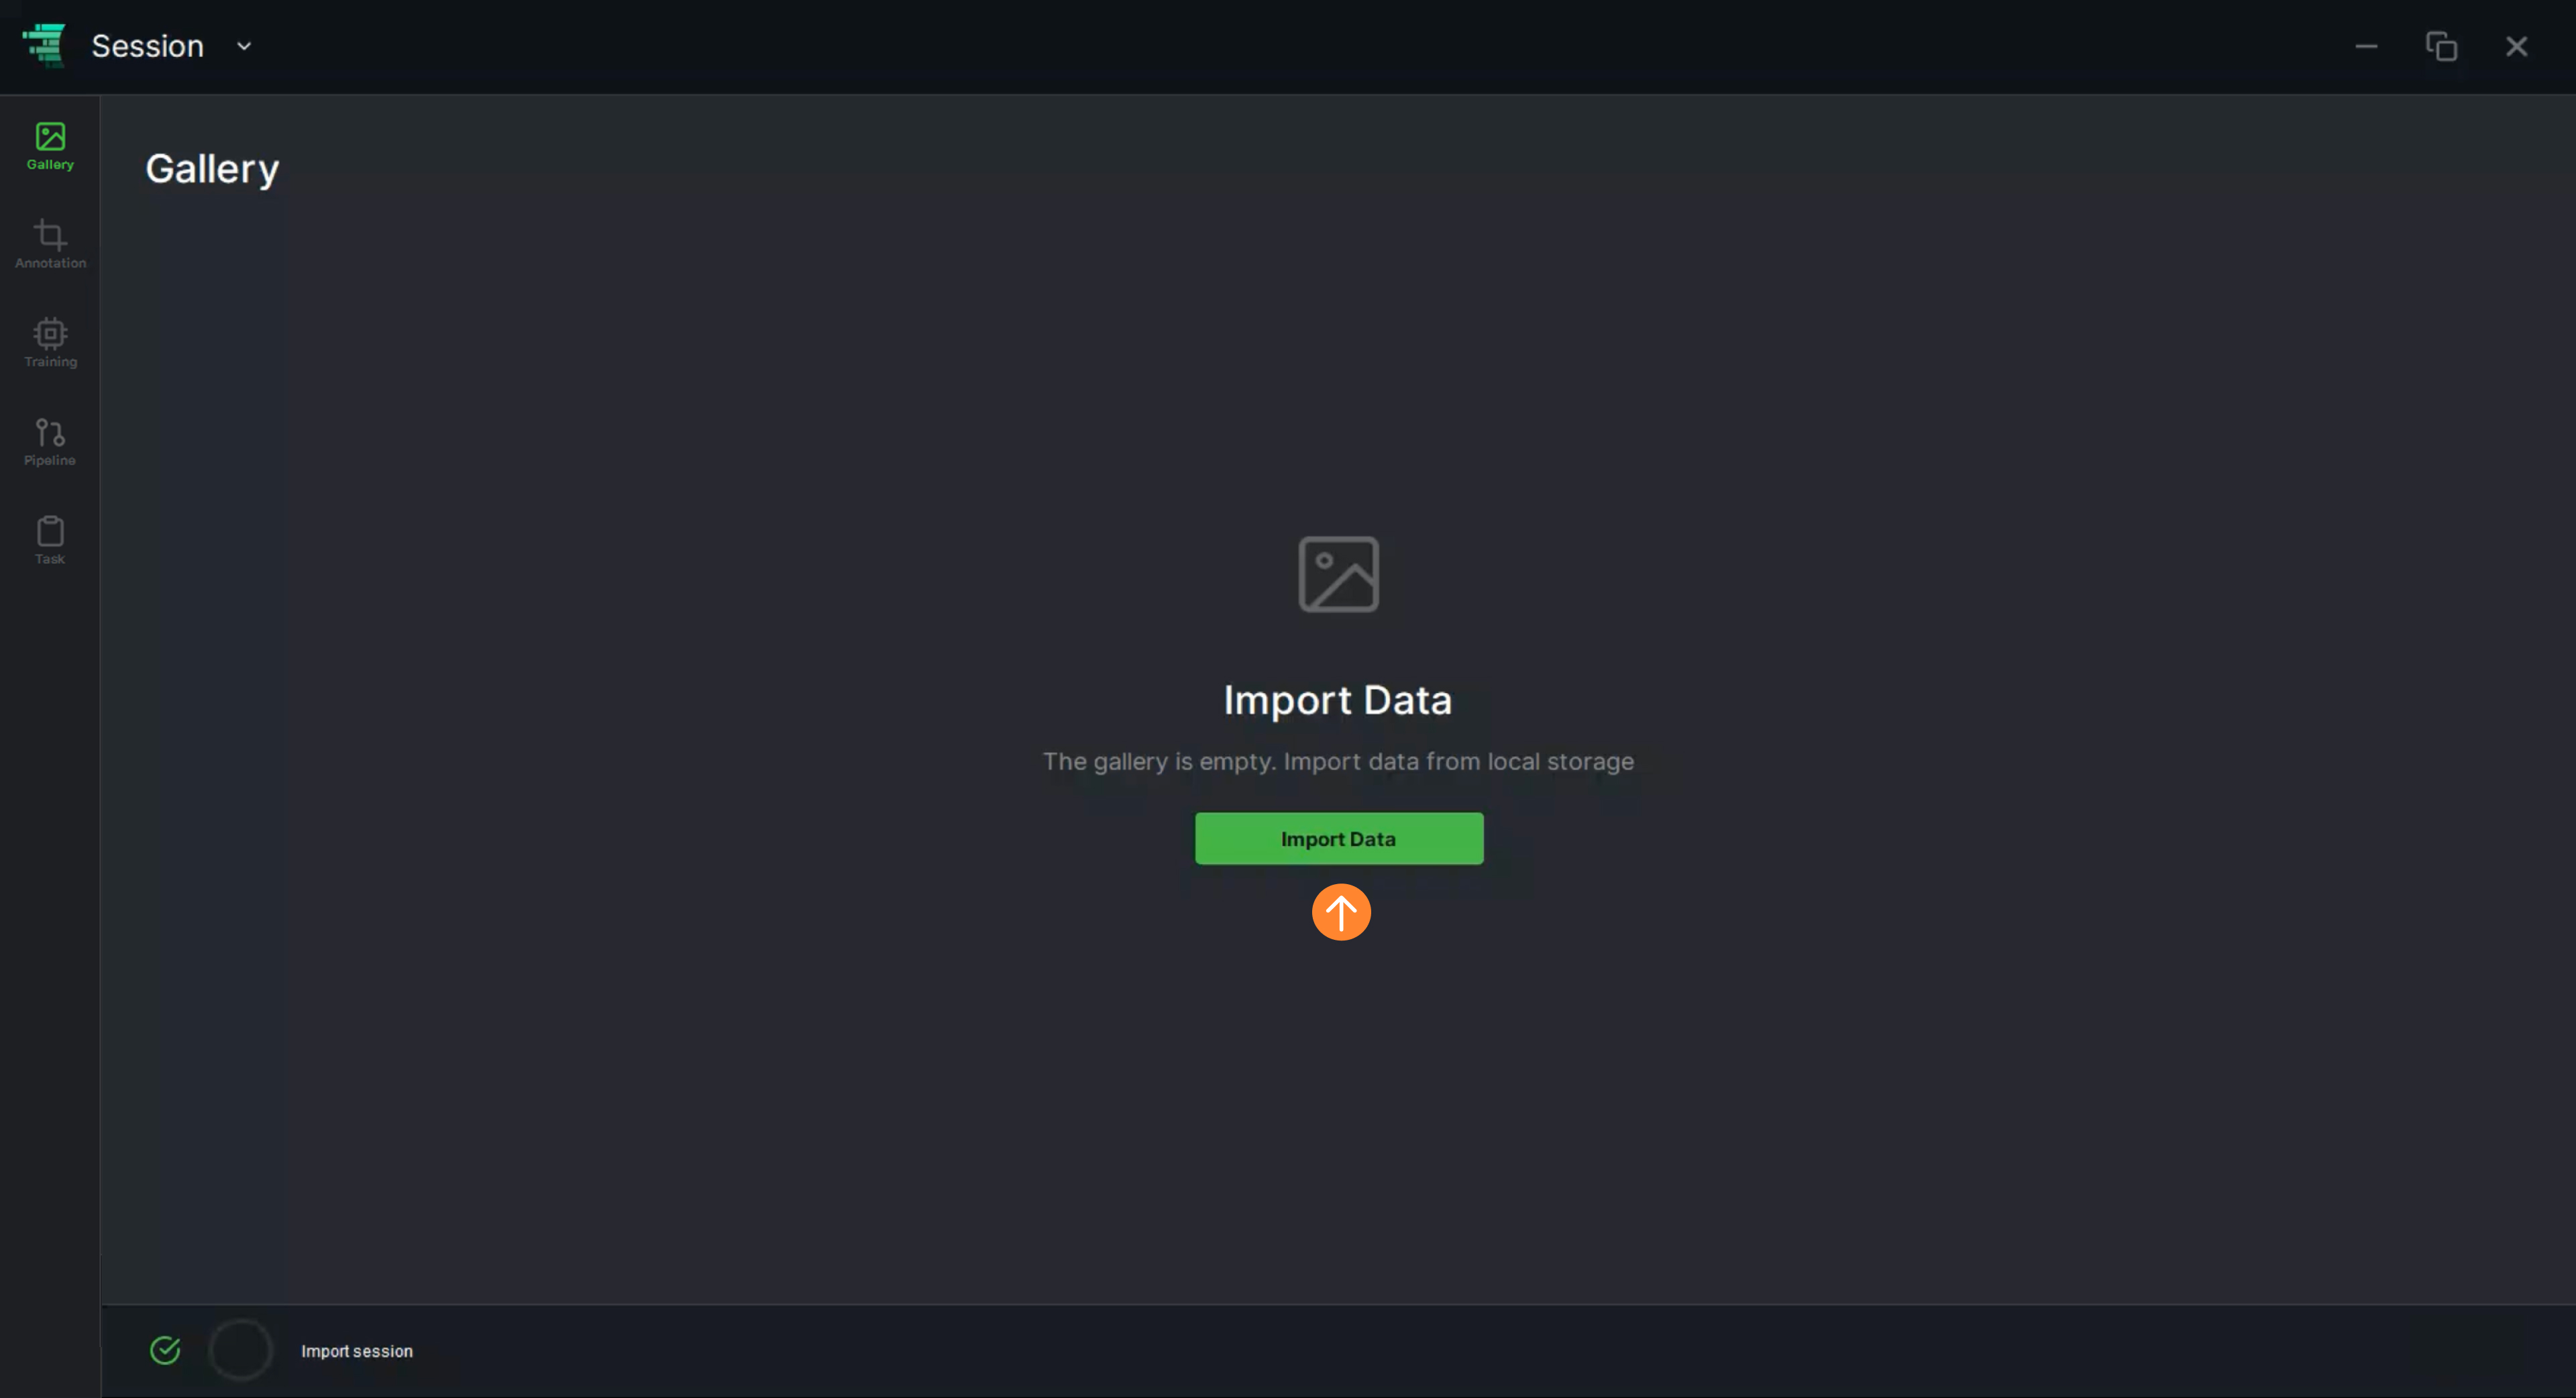Minimize the application window
2576x1398 pixels.
2366,46
